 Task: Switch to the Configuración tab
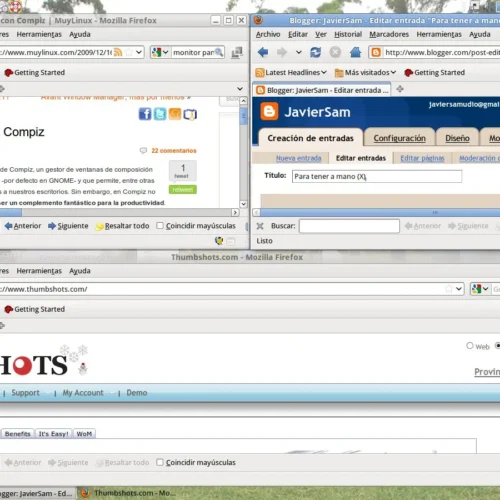click(399, 138)
